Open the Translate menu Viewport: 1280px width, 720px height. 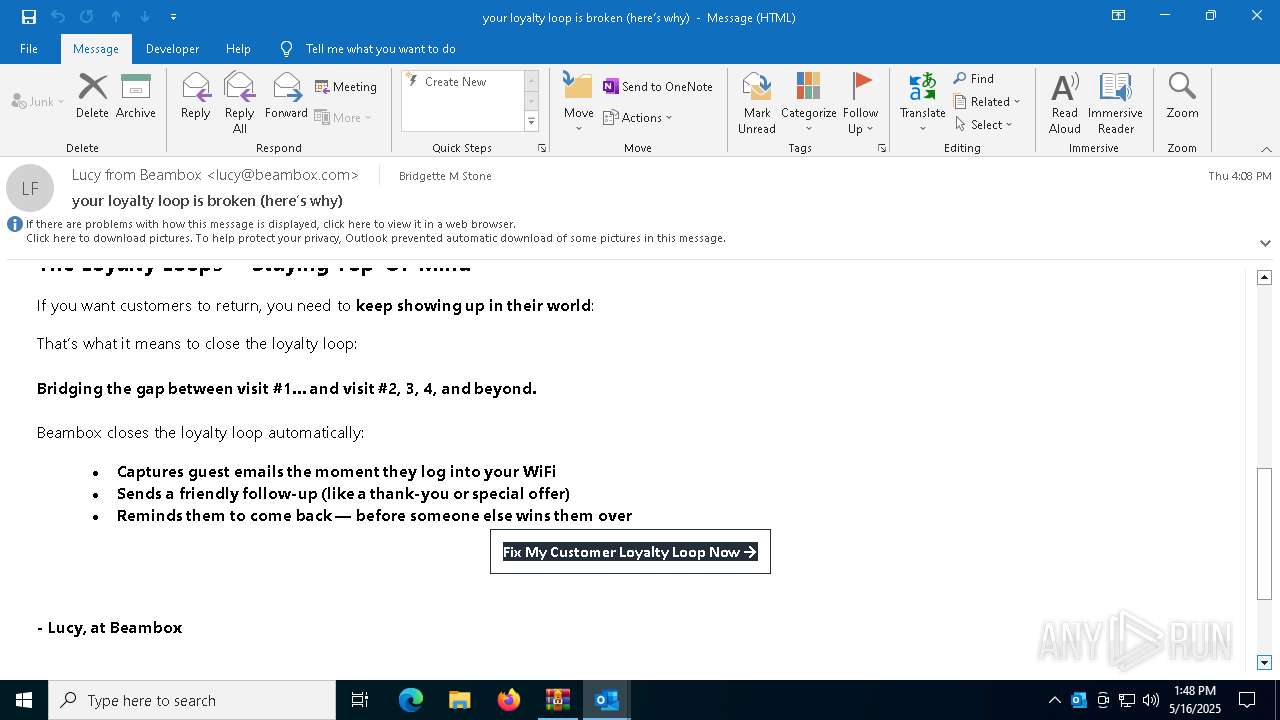click(x=922, y=103)
